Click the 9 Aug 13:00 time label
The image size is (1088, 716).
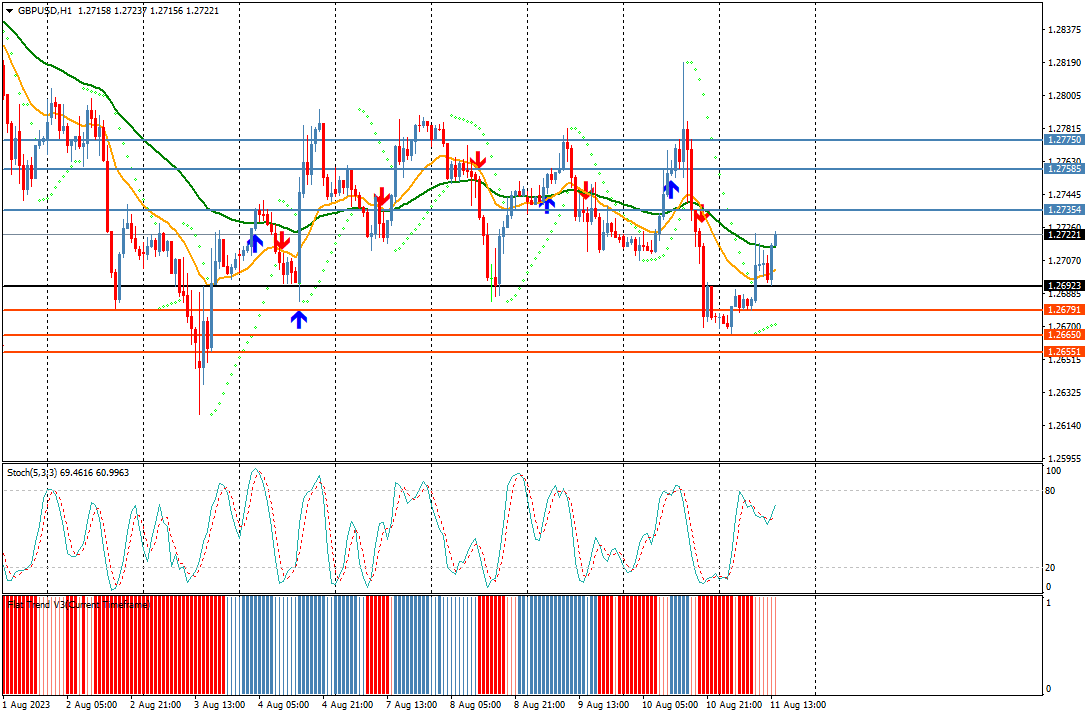pyautogui.click(x=604, y=705)
